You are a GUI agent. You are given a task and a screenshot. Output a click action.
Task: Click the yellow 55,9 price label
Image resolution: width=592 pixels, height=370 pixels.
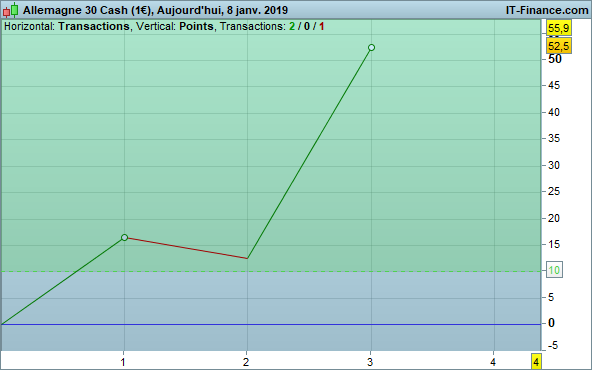point(559,28)
